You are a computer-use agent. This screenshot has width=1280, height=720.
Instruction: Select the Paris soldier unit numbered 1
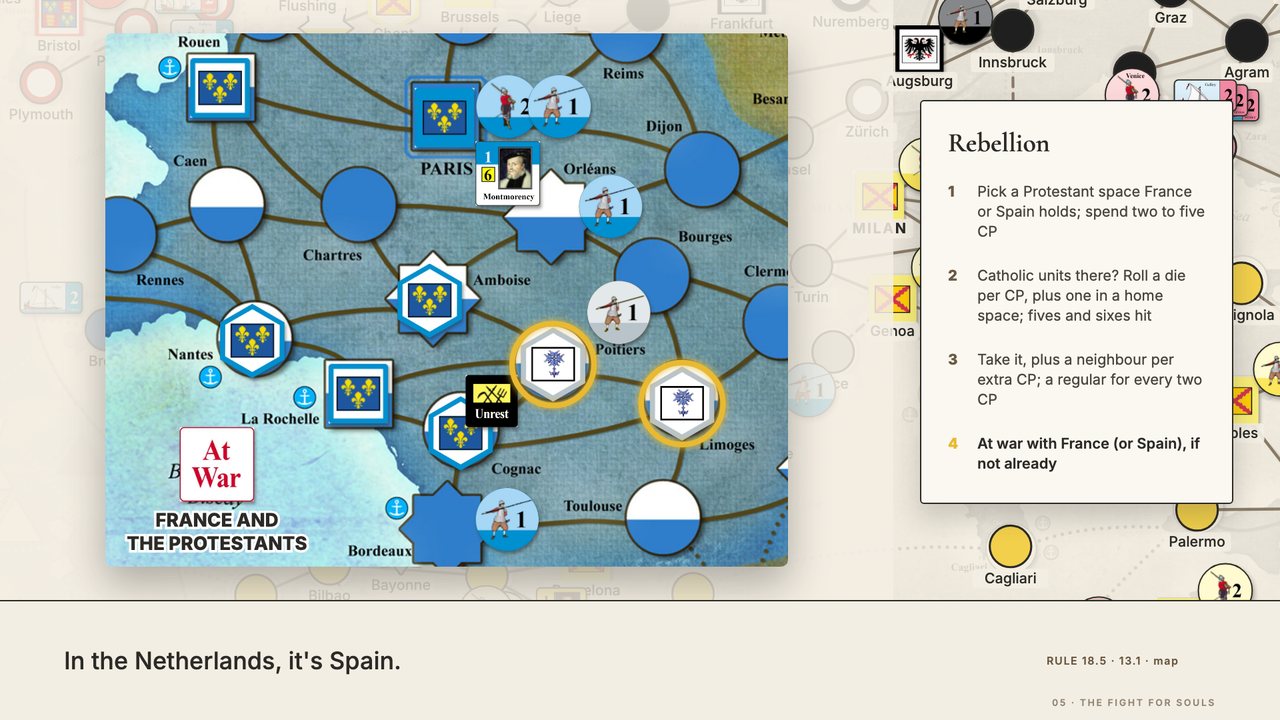click(x=559, y=106)
